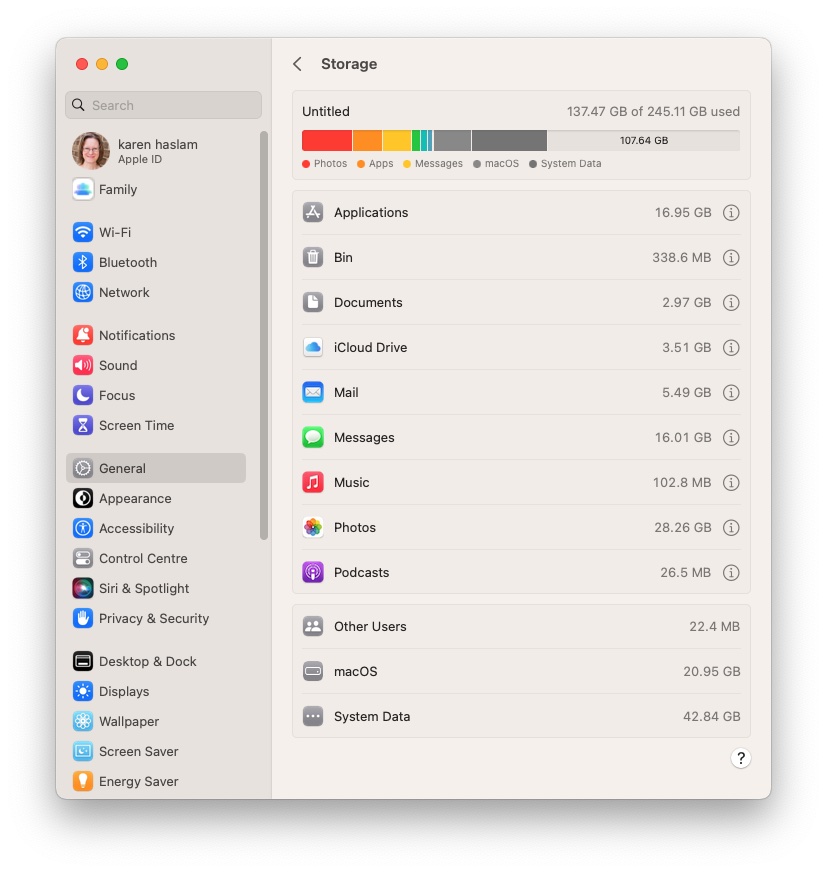Show info for Podcasts storage
The image size is (827, 873).
(731, 572)
